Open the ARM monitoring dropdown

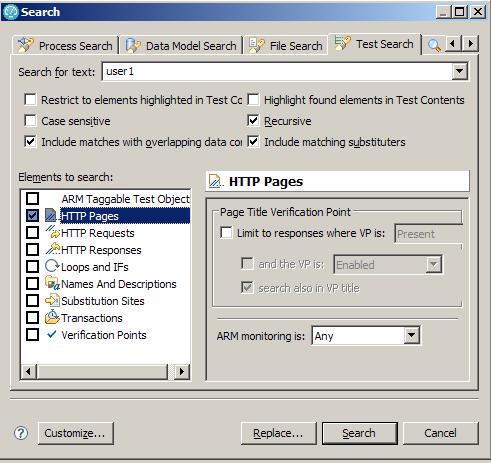click(412, 335)
